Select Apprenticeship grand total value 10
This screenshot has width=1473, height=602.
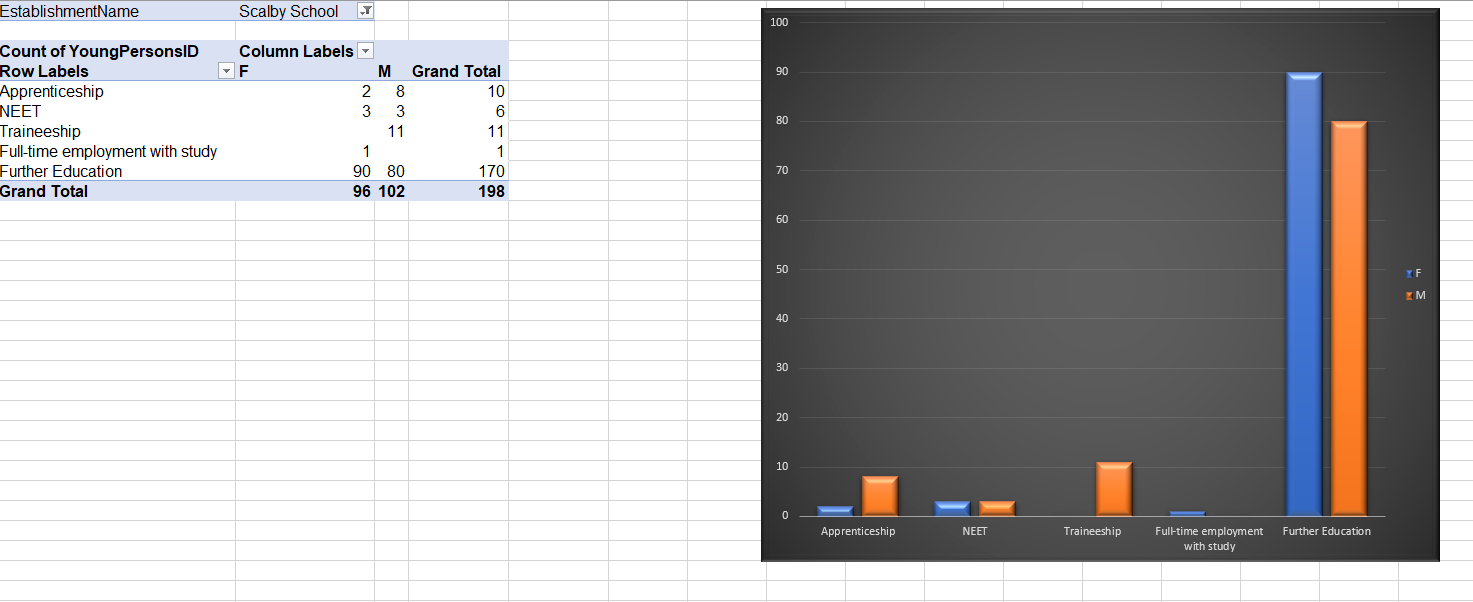(x=458, y=91)
